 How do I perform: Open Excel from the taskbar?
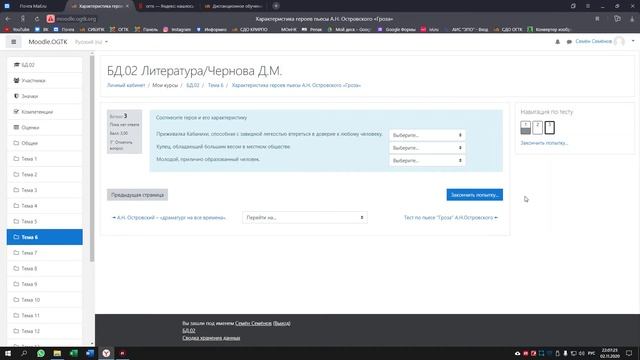click(73, 353)
